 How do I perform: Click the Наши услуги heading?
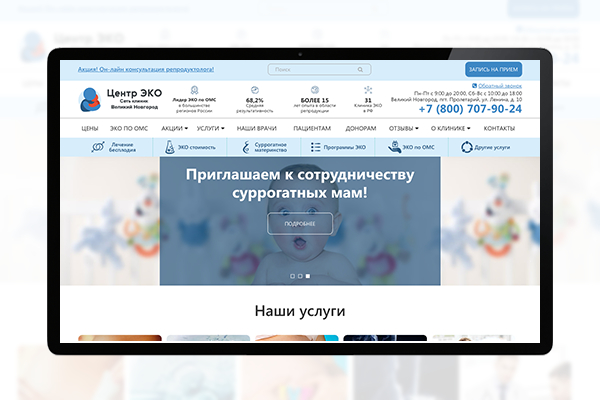tap(300, 310)
